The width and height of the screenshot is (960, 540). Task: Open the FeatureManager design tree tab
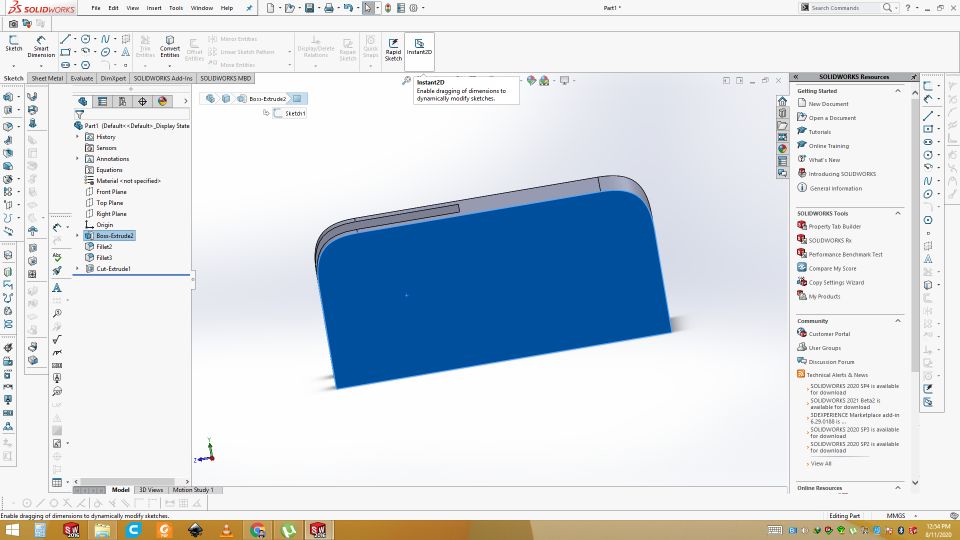(x=83, y=102)
